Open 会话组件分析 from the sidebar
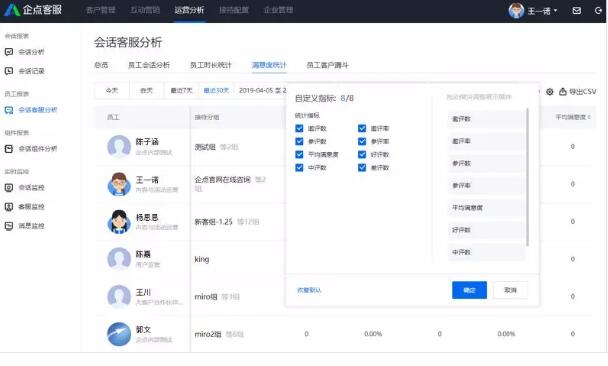The height and width of the screenshot is (366, 608). point(31,149)
